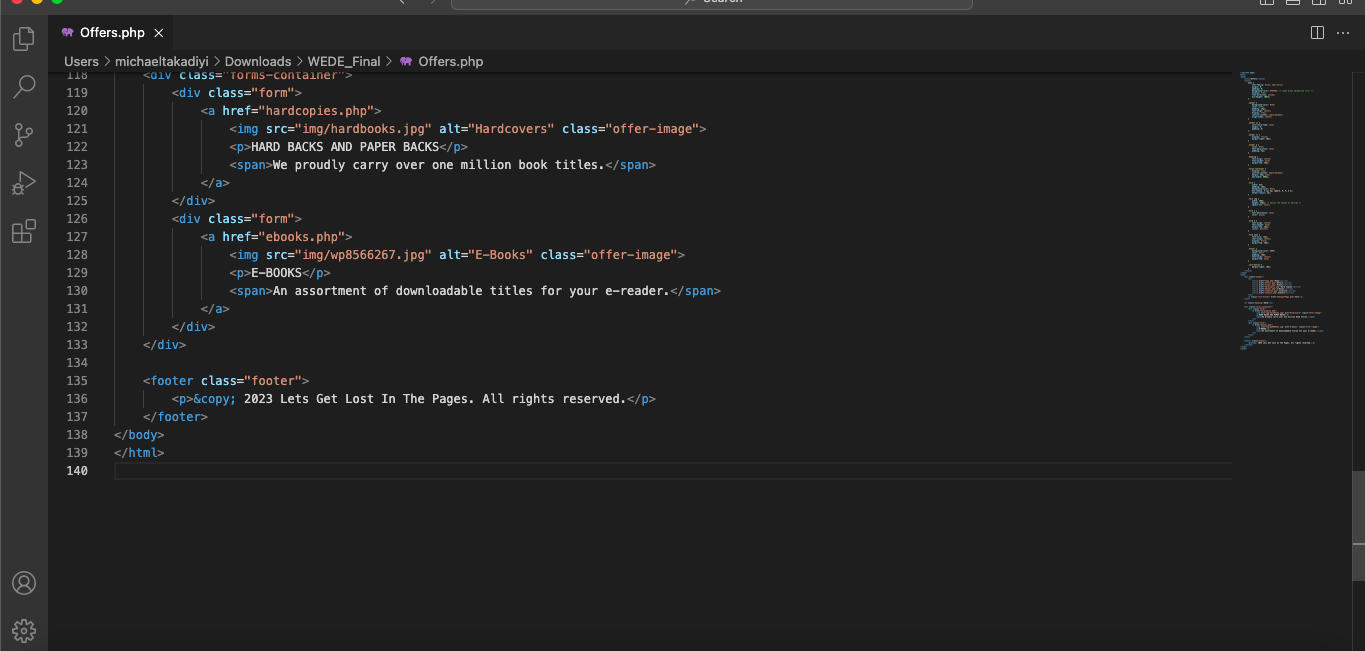
Task: Close the Offers.php tab
Action: [x=159, y=33]
